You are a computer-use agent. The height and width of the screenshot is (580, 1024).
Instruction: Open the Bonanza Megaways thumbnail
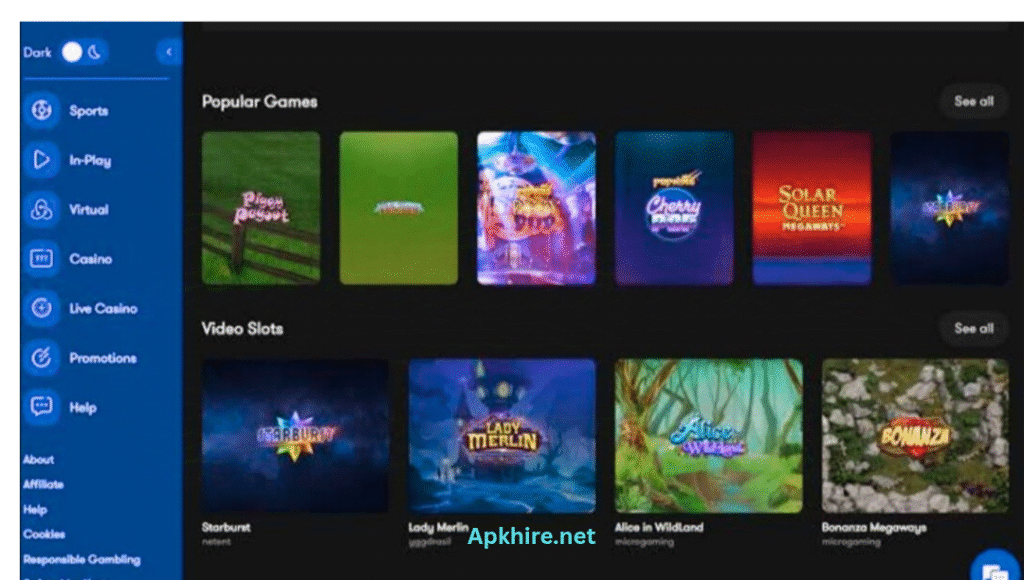point(915,436)
